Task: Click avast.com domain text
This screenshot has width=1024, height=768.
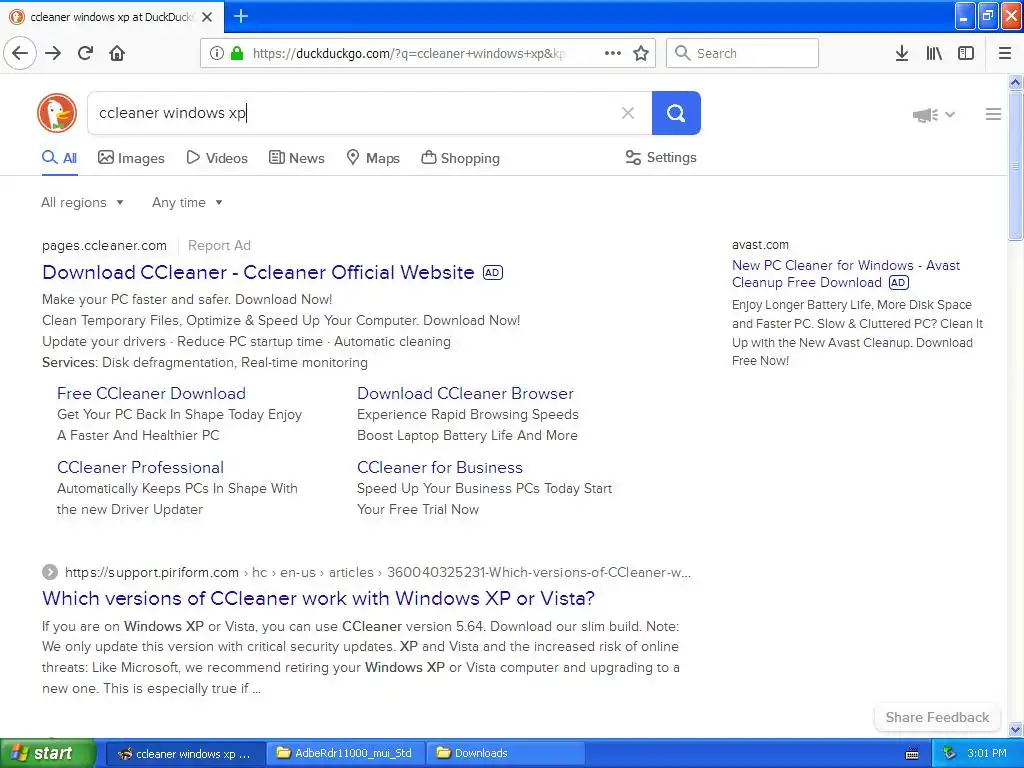Action: coord(760,245)
